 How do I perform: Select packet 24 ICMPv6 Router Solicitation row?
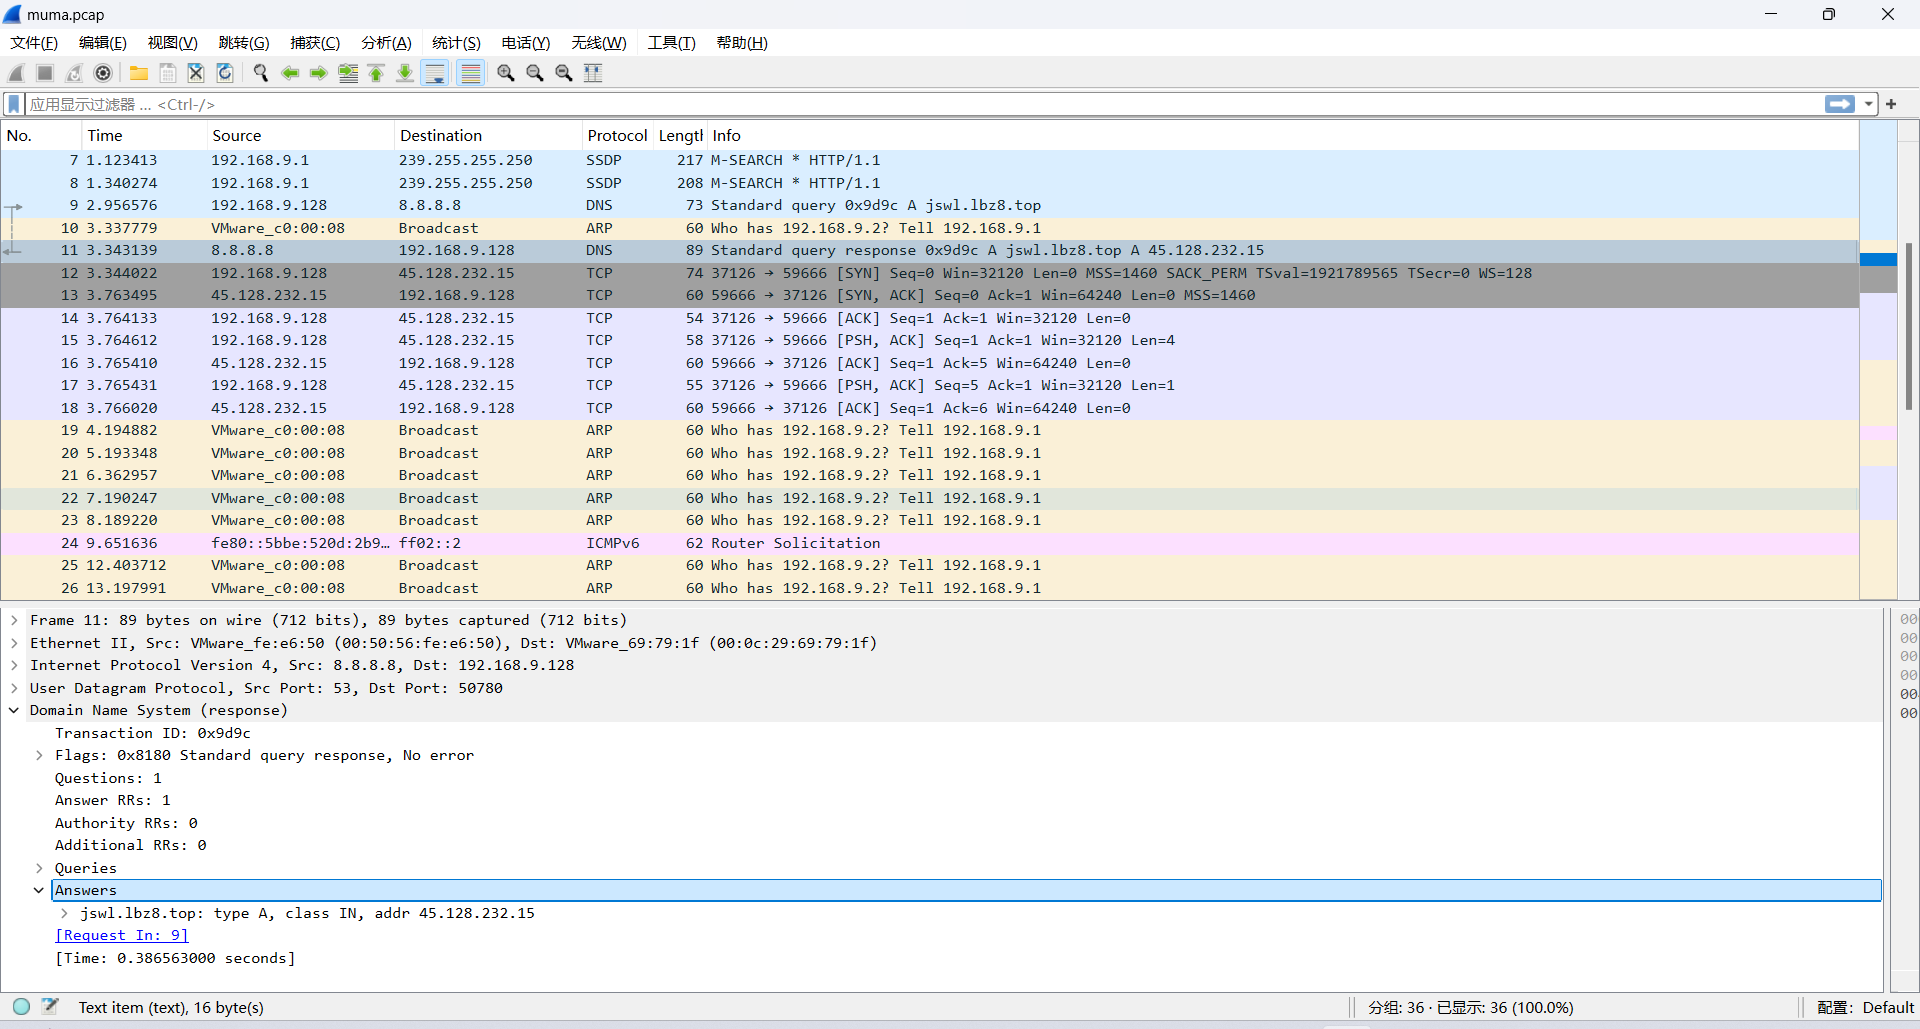[x=930, y=543]
